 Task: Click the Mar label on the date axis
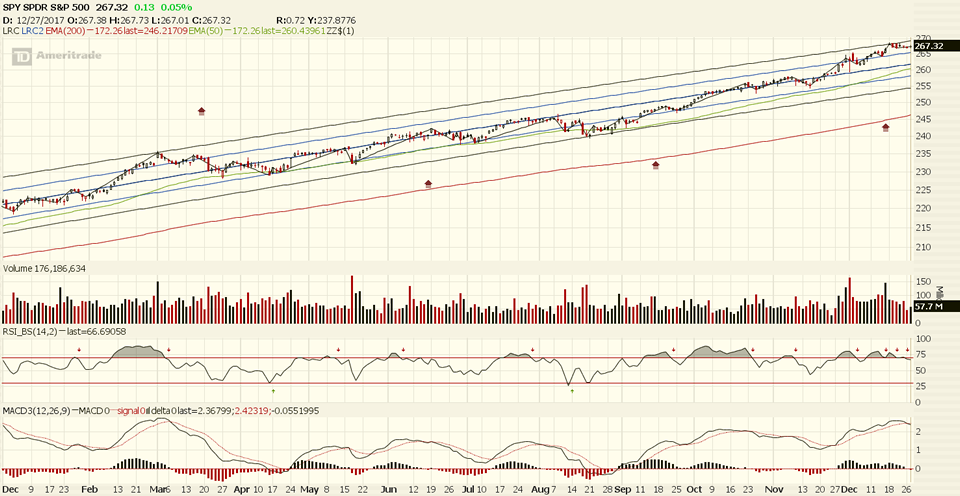click(158, 490)
